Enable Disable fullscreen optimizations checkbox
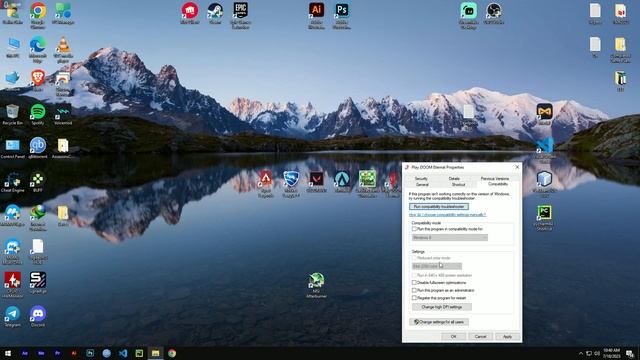The height and width of the screenshot is (360, 640). tap(414, 282)
